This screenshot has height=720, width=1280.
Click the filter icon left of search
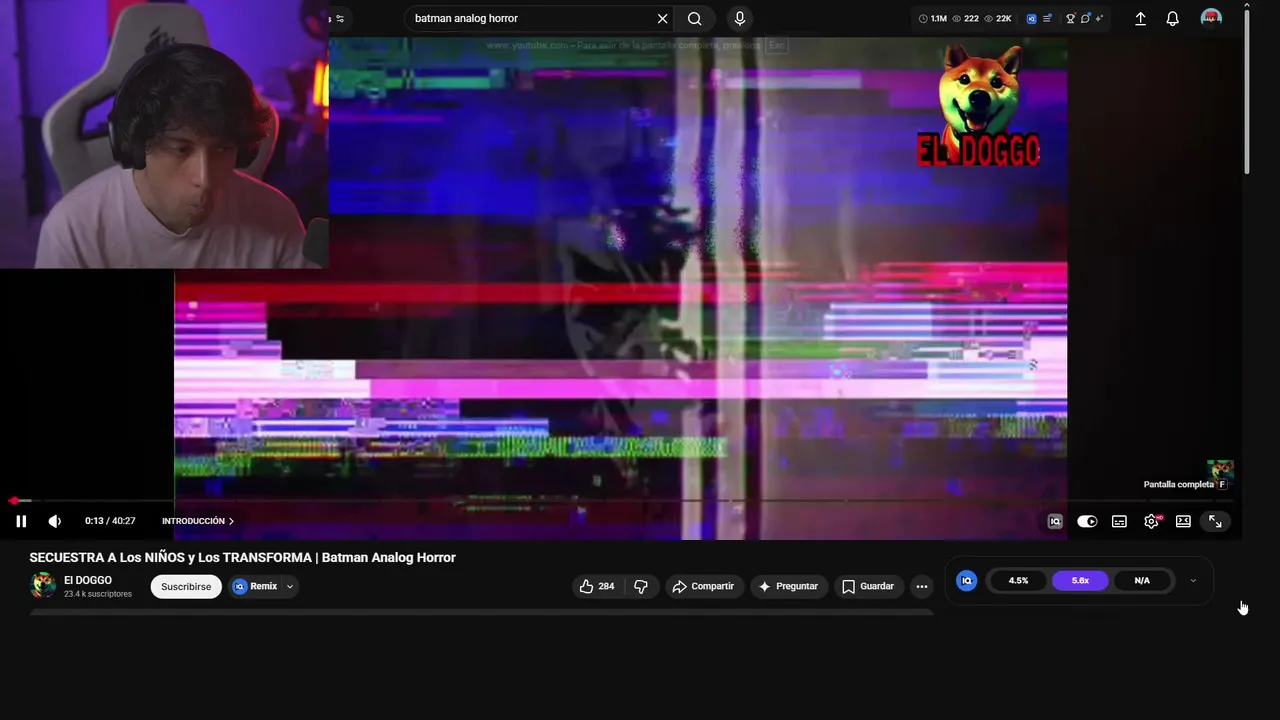tap(340, 18)
